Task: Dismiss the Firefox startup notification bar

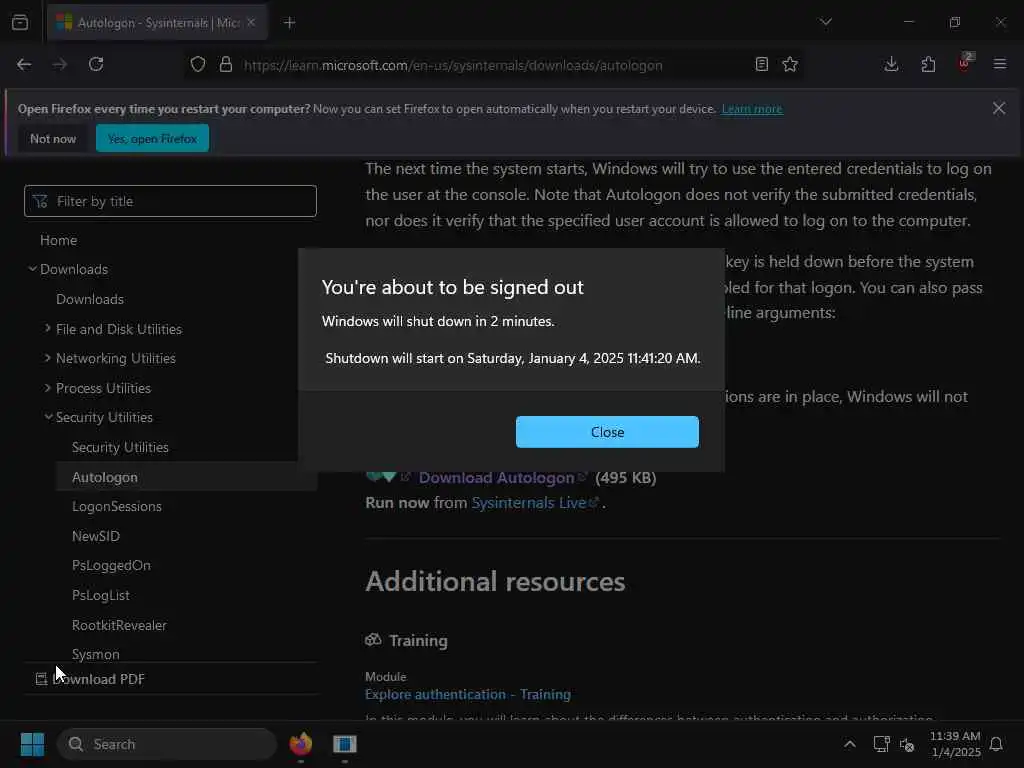Action: point(999,108)
